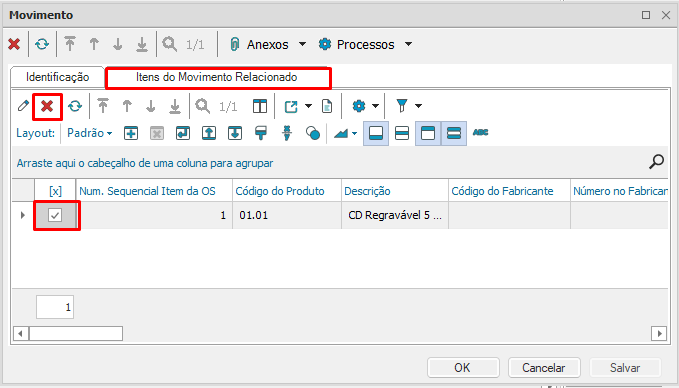Click the footer count box showing 1
Viewport: 679px width, 388px height.
coord(55,307)
